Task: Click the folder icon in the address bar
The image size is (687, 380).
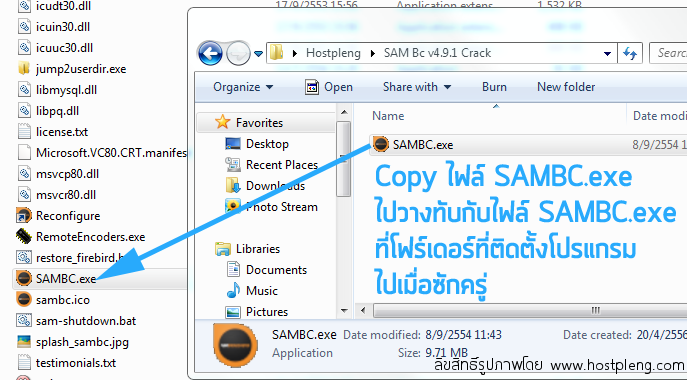Action: [x=276, y=53]
